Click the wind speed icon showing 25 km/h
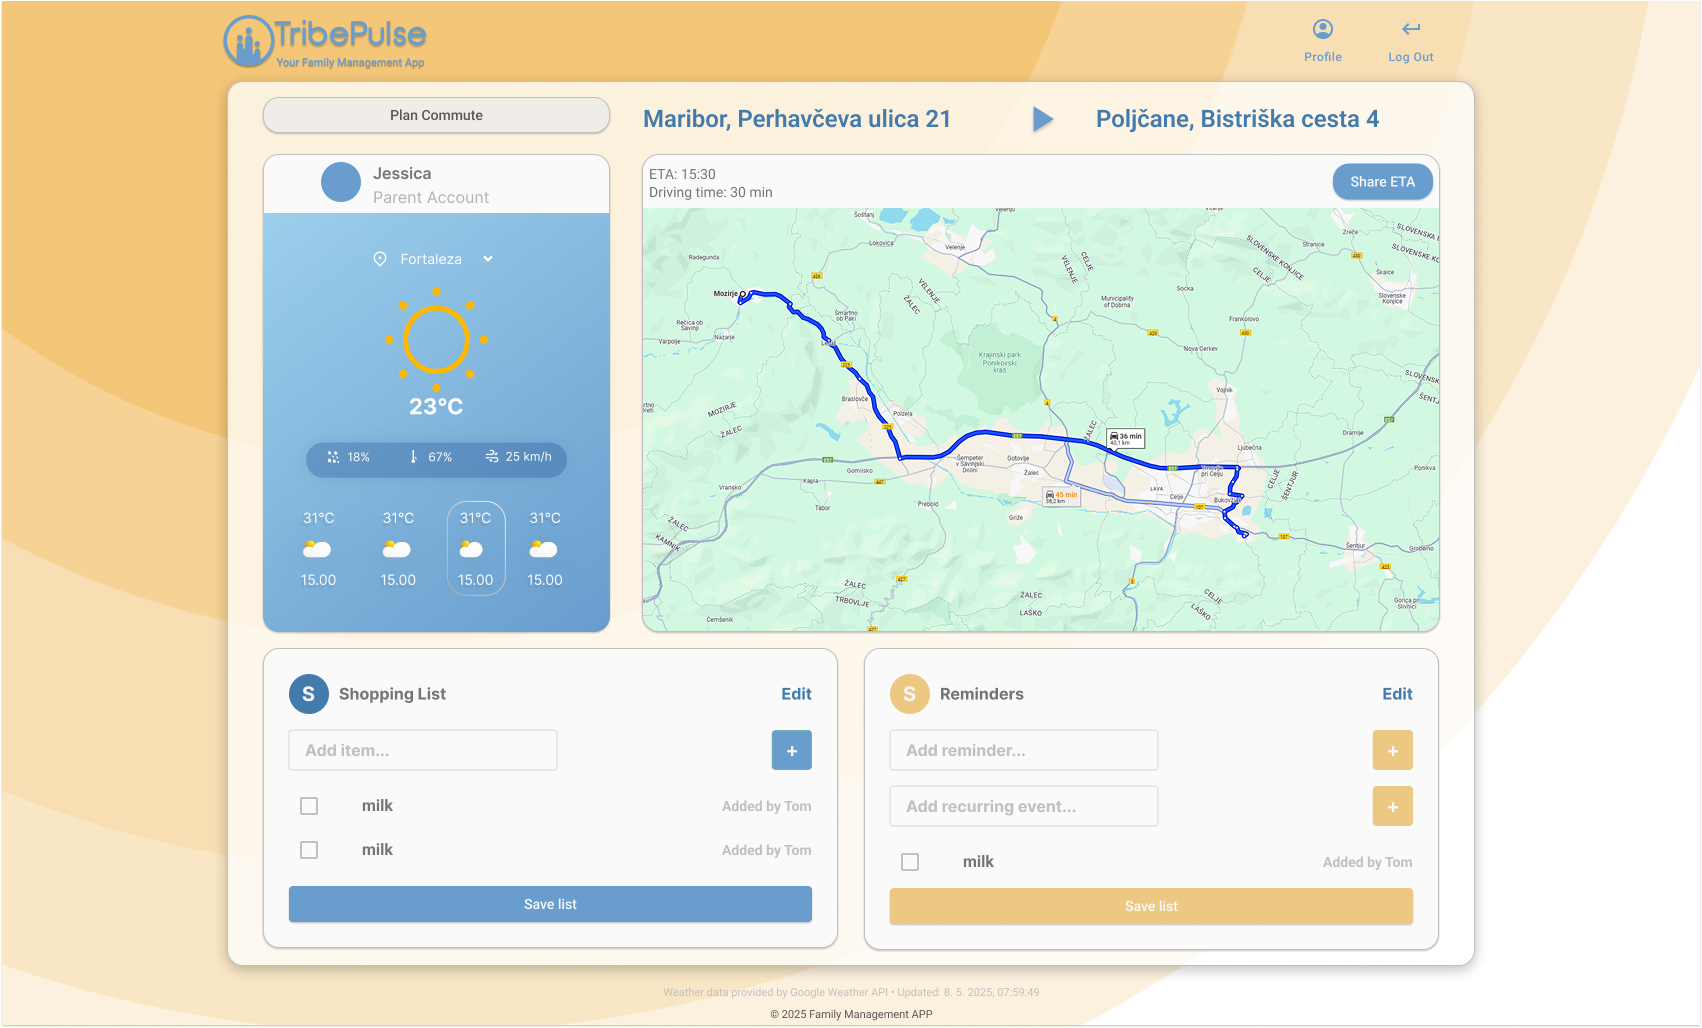 pyautogui.click(x=492, y=457)
